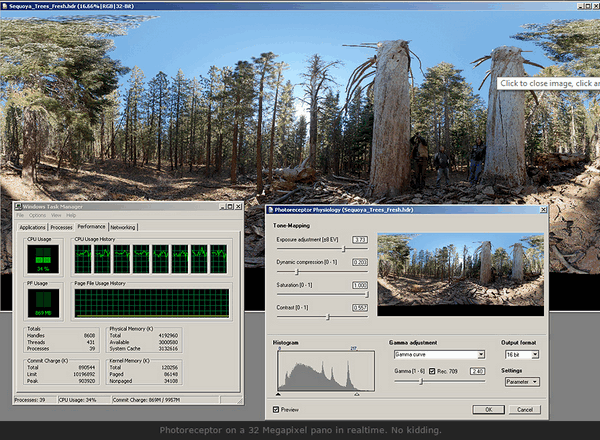Image resolution: width=600 pixels, height=440 pixels.
Task: Minimize the Windows Task Manager window
Action: pos(223,206)
